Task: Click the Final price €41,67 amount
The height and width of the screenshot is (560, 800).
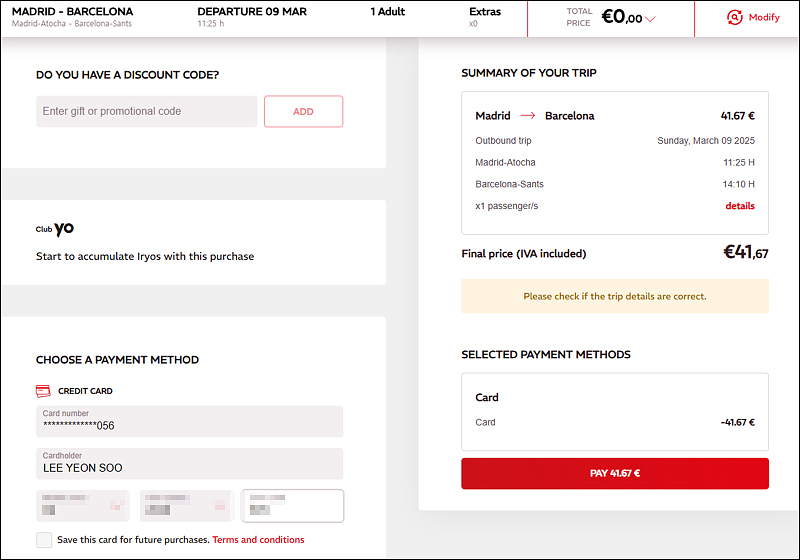Action: pyautogui.click(x=746, y=252)
